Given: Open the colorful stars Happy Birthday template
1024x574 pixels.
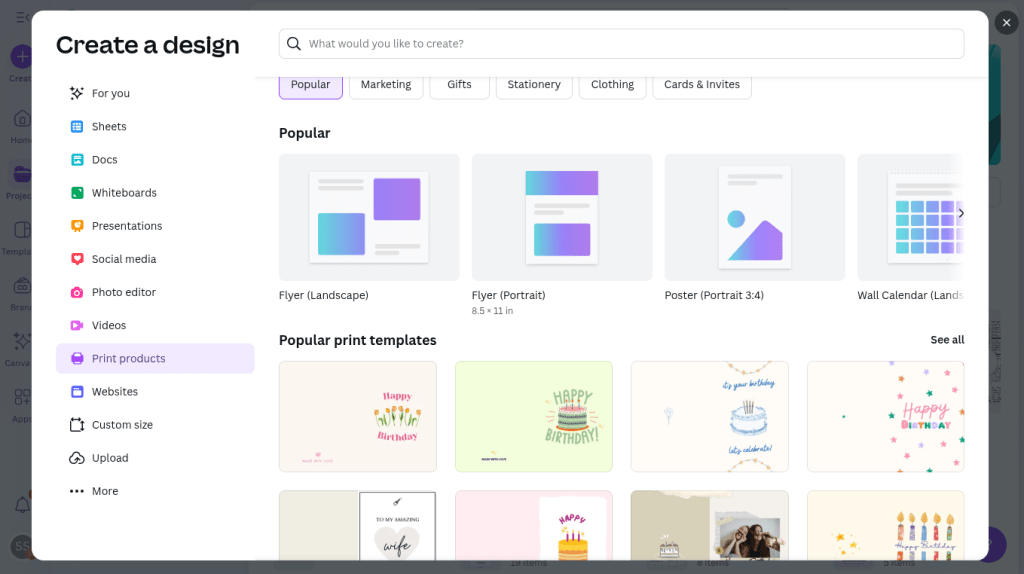Looking at the screenshot, I should point(886,417).
